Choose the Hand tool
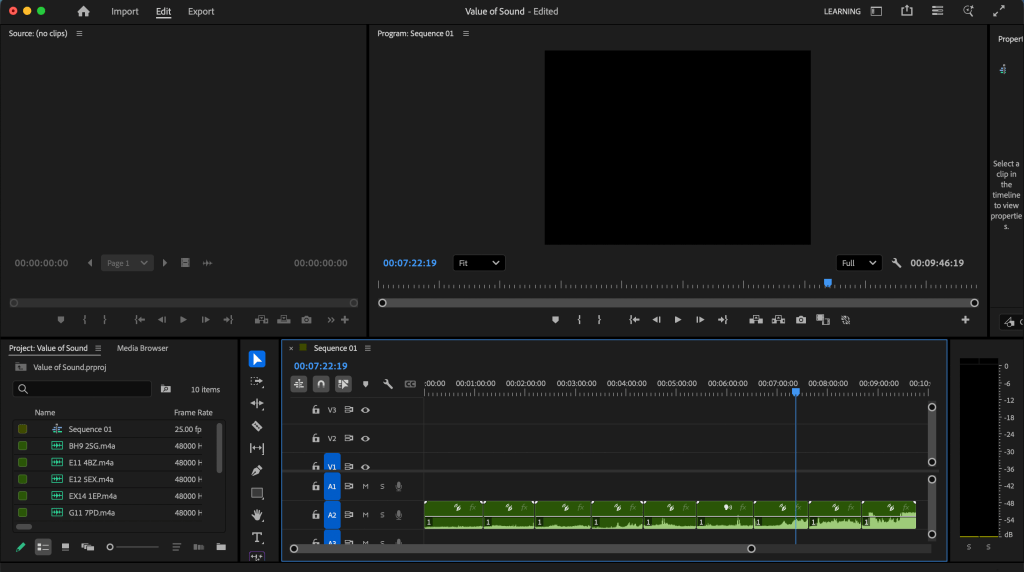This screenshot has height=572, width=1024. [x=257, y=515]
